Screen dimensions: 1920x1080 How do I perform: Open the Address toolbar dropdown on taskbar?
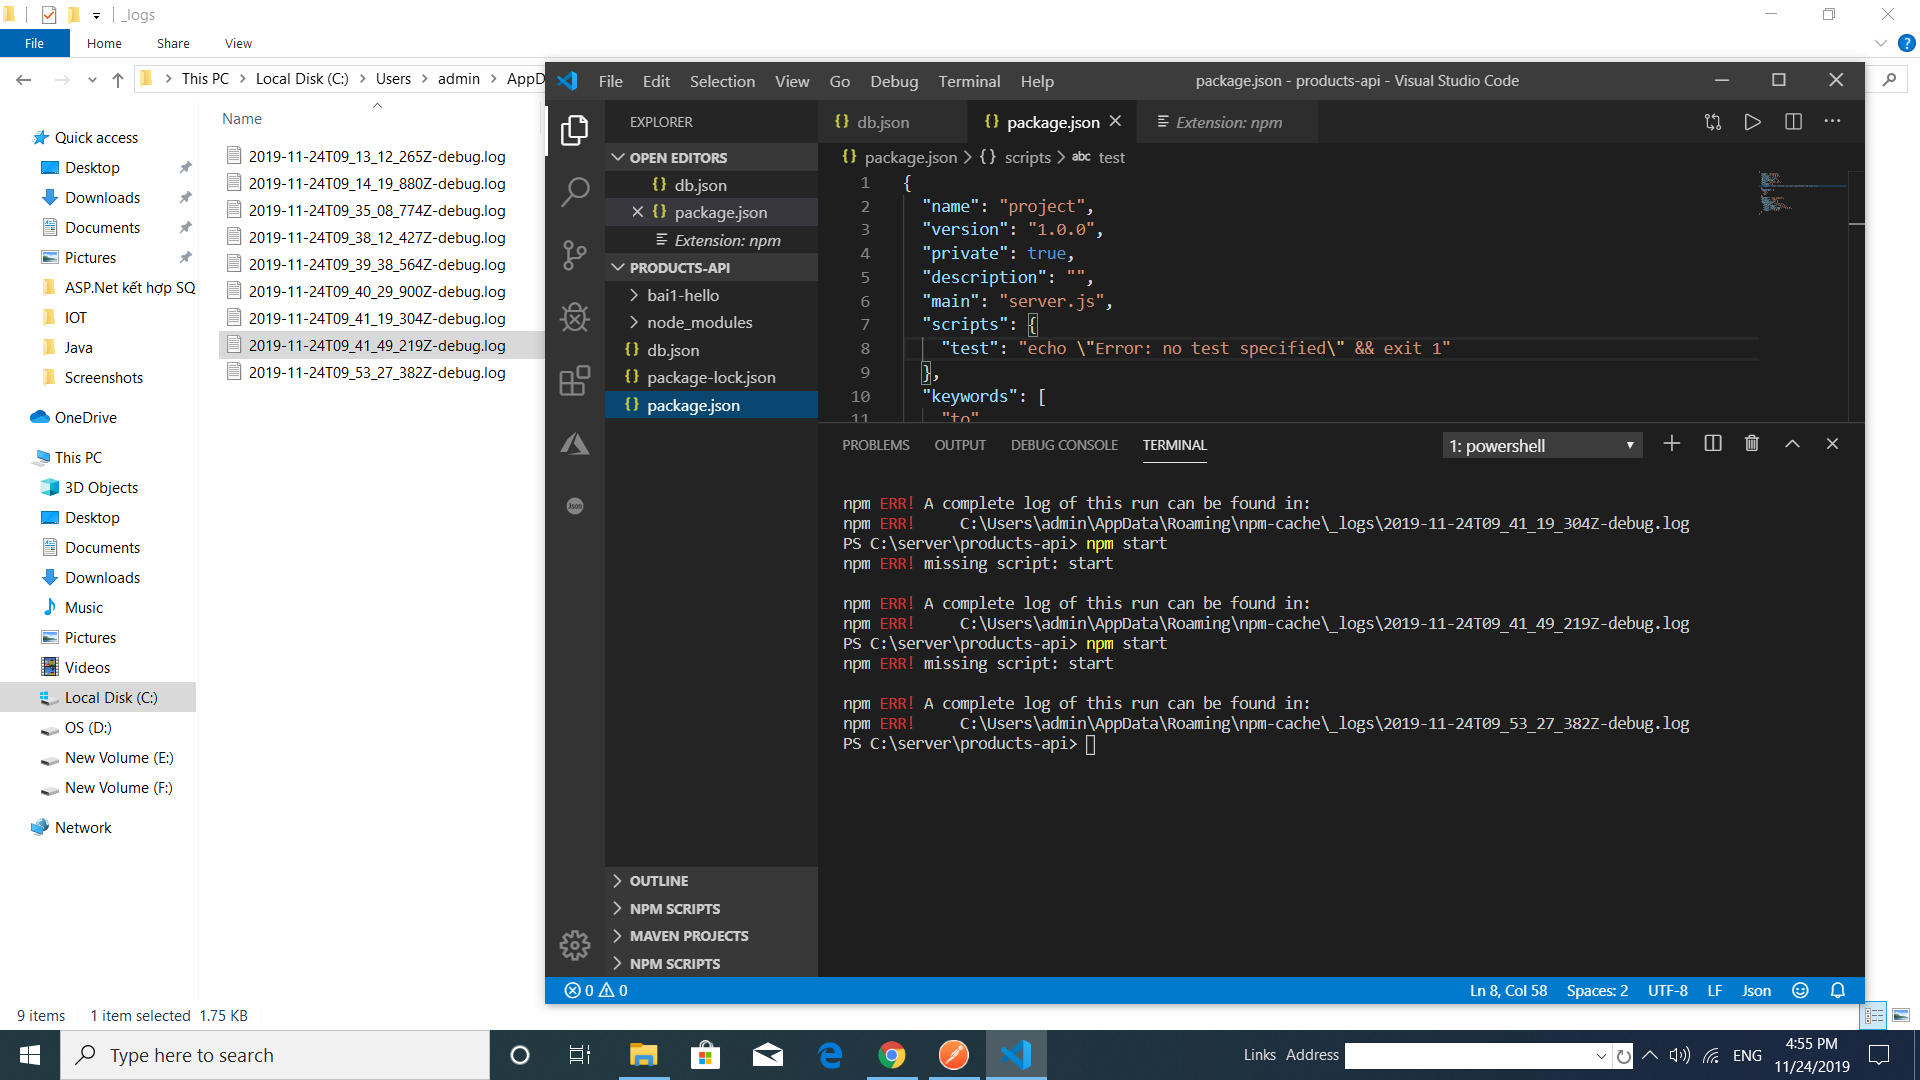tap(1601, 1056)
